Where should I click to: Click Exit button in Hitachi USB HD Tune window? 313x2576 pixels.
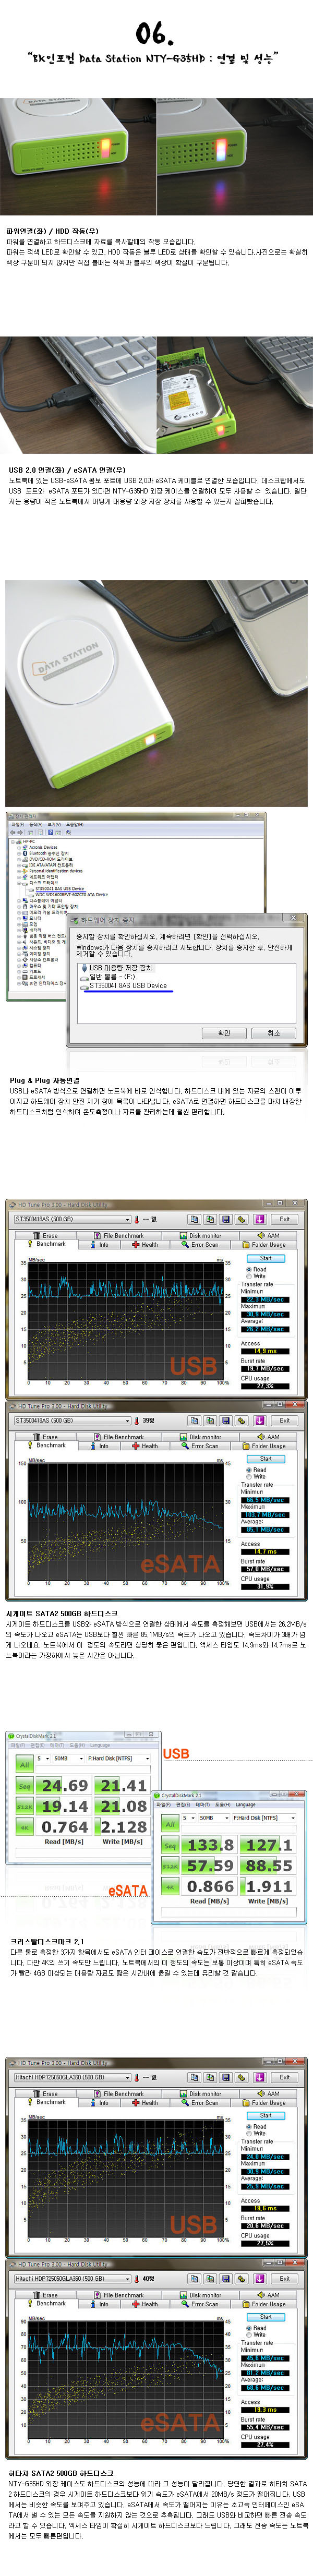pyautogui.click(x=284, y=2077)
